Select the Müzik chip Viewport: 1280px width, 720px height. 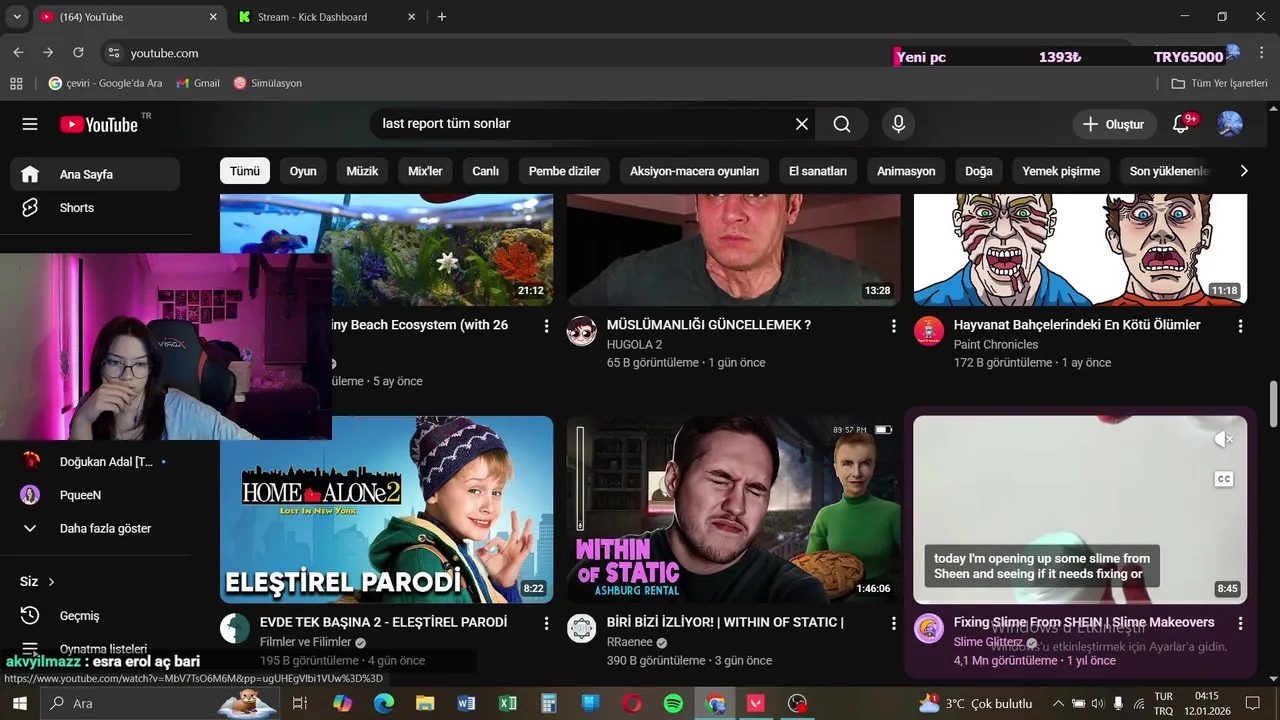tap(362, 171)
